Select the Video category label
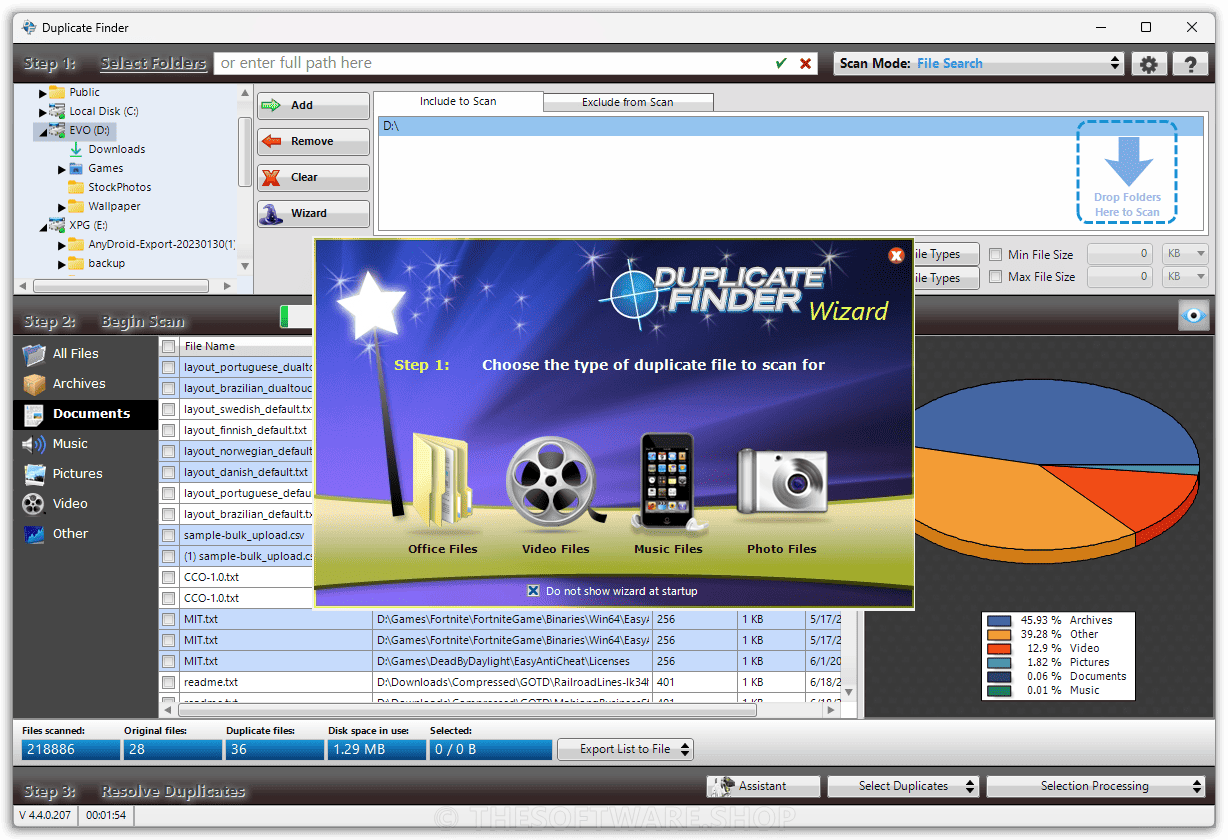 point(70,504)
